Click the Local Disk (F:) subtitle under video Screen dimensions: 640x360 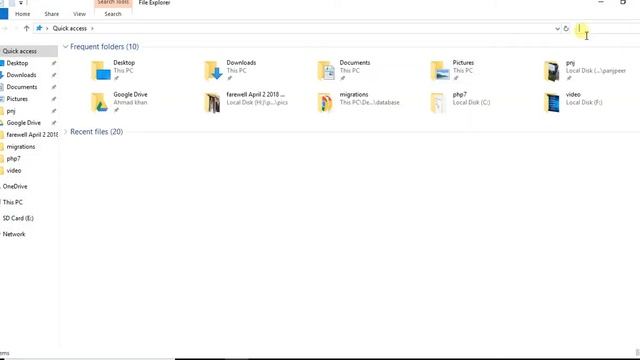click(x=584, y=102)
